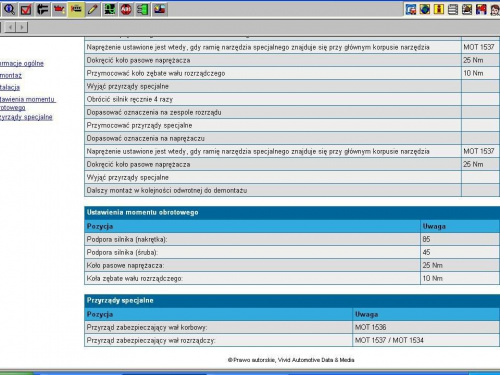The width and height of the screenshot is (500, 375).
Task: Go forward with the right arrow button
Action: [22, 27]
